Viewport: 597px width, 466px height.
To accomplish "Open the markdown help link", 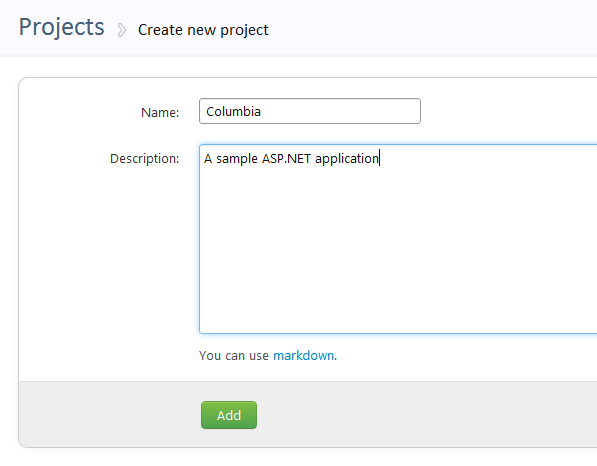I will pyautogui.click(x=303, y=356).
